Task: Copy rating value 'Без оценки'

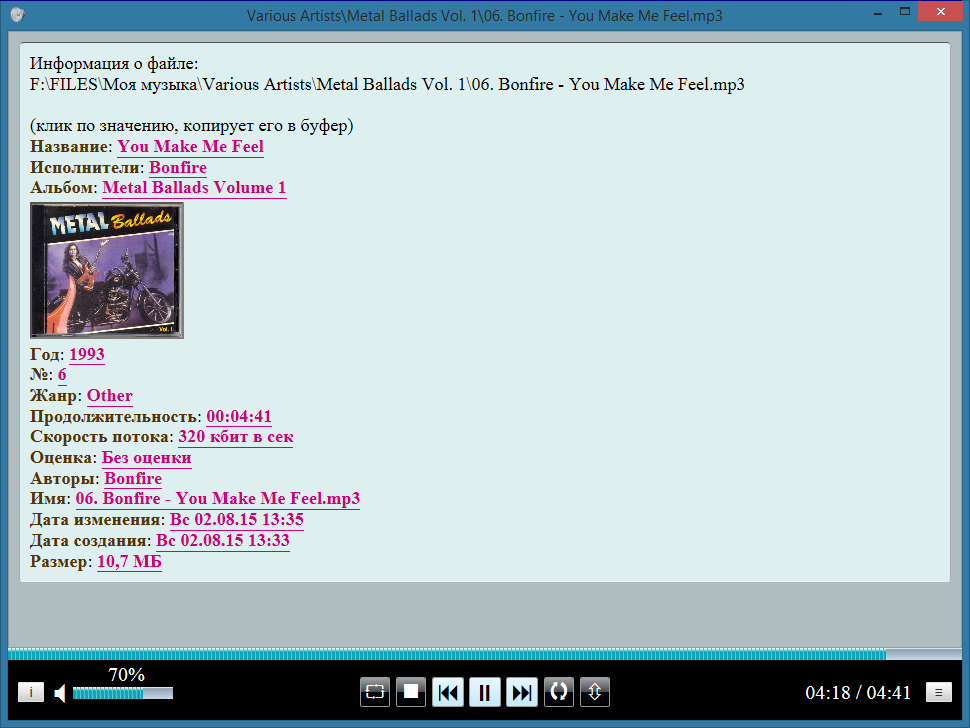Action: (x=147, y=458)
